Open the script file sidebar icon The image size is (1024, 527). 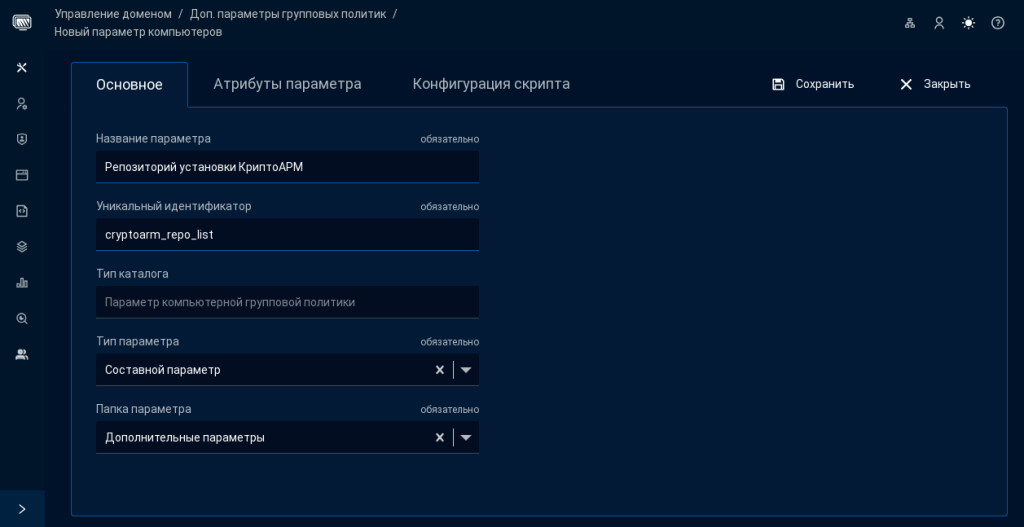(x=22, y=211)
